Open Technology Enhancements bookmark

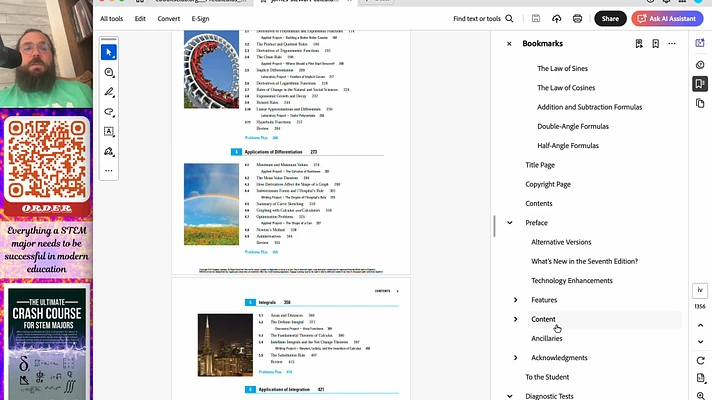coord(572,281)
